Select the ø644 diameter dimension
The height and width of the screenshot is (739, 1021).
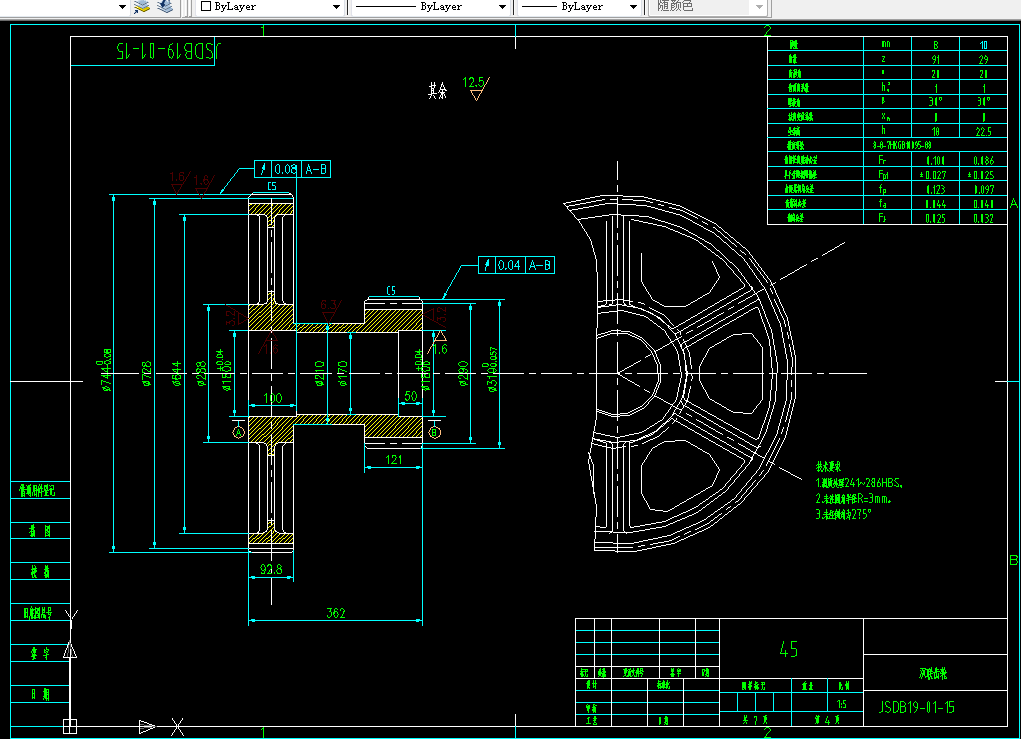(177, 374)
